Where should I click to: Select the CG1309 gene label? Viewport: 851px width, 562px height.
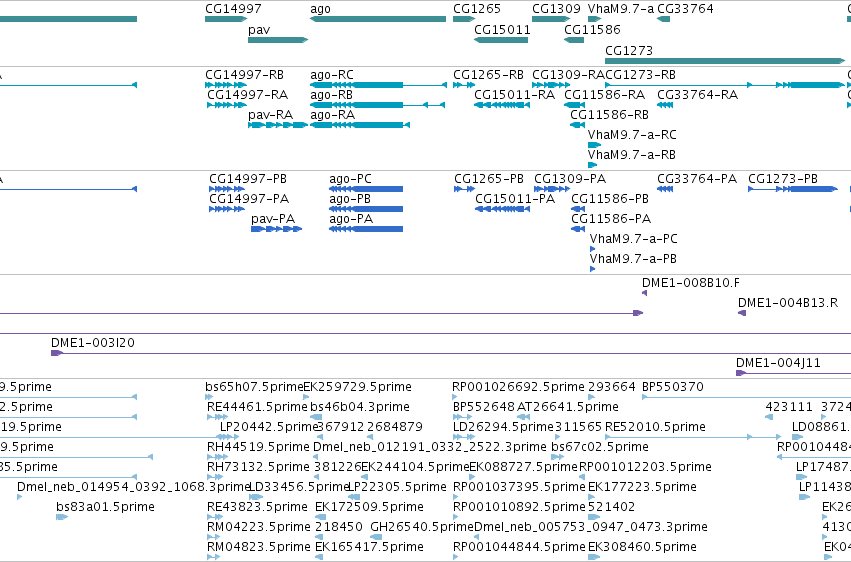556,9
